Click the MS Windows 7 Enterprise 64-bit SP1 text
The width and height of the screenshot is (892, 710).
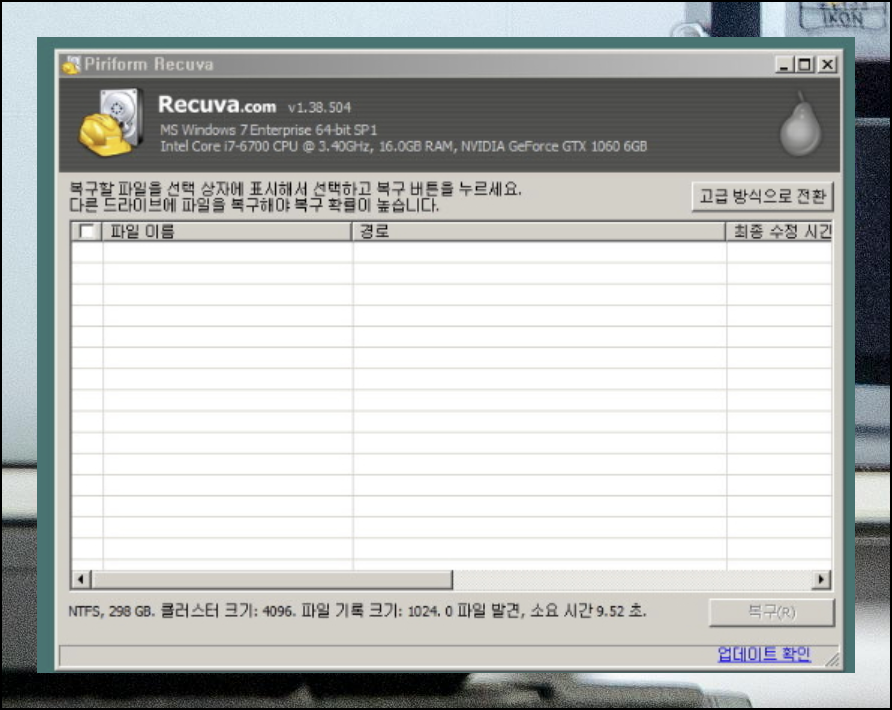tap(269, 130)
